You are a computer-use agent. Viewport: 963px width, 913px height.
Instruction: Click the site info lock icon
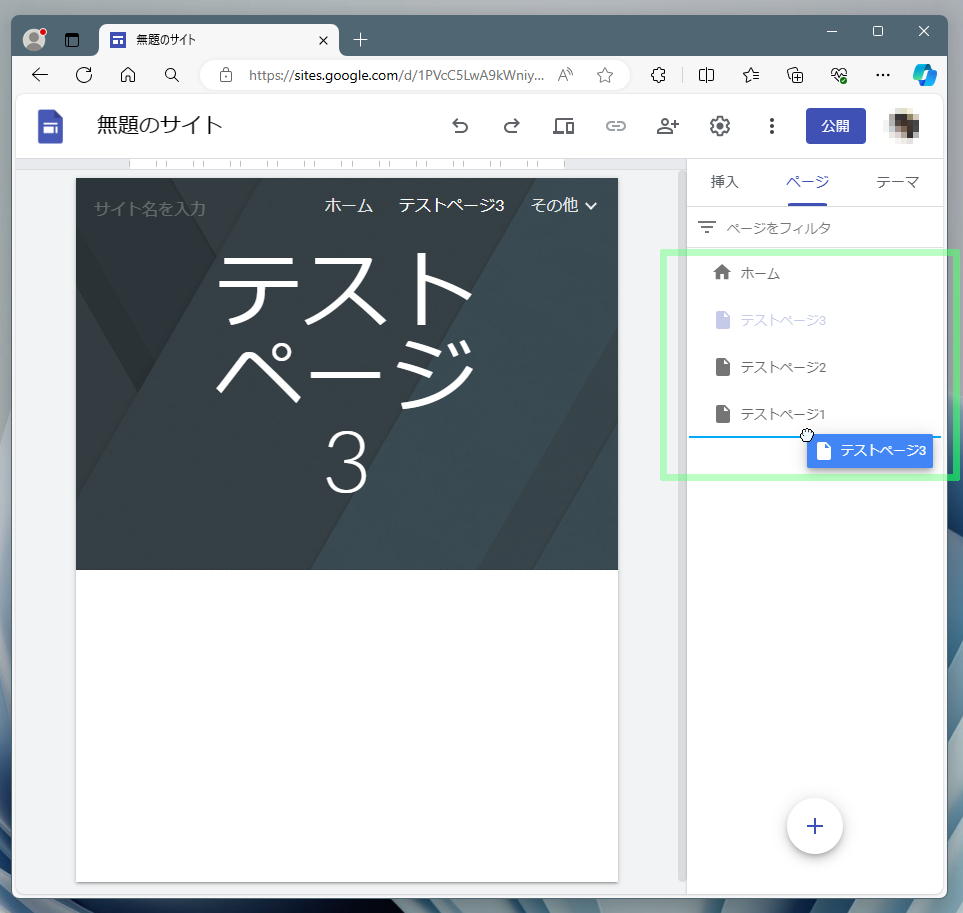(226, 75)
